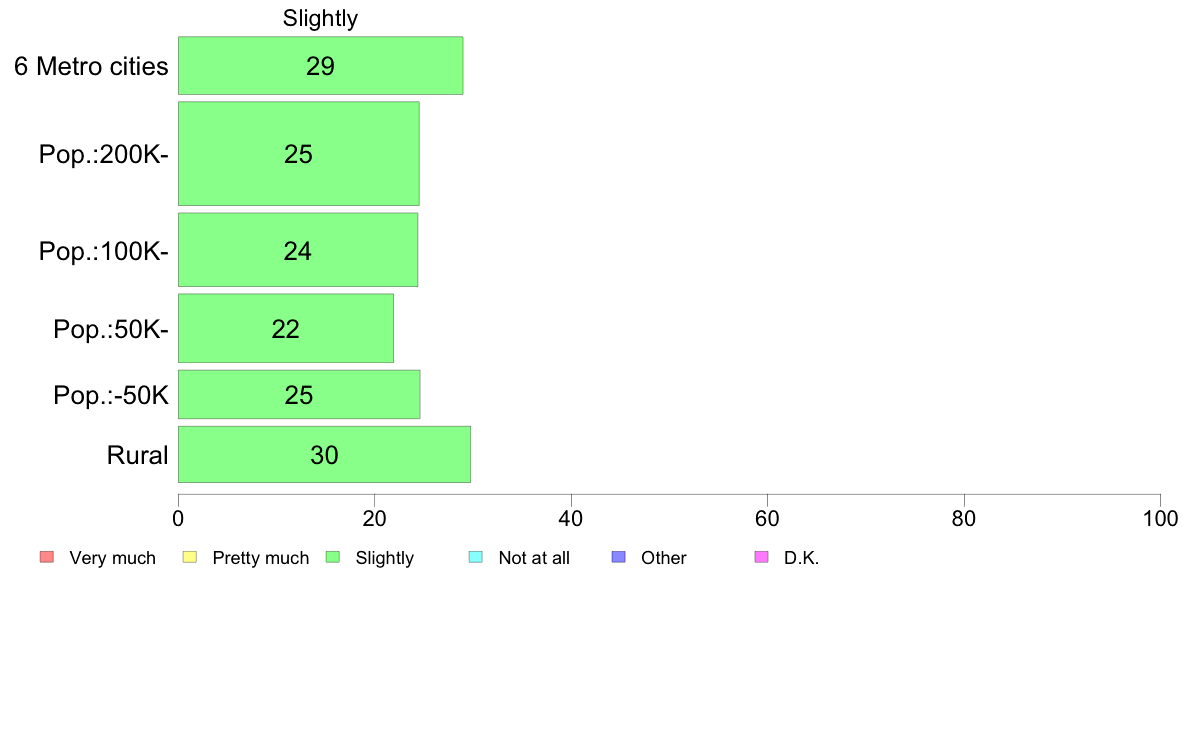Click the 40 axis tick label
Image resolution: width=1188 pixels, height=736 pixels.
(571, 518)
